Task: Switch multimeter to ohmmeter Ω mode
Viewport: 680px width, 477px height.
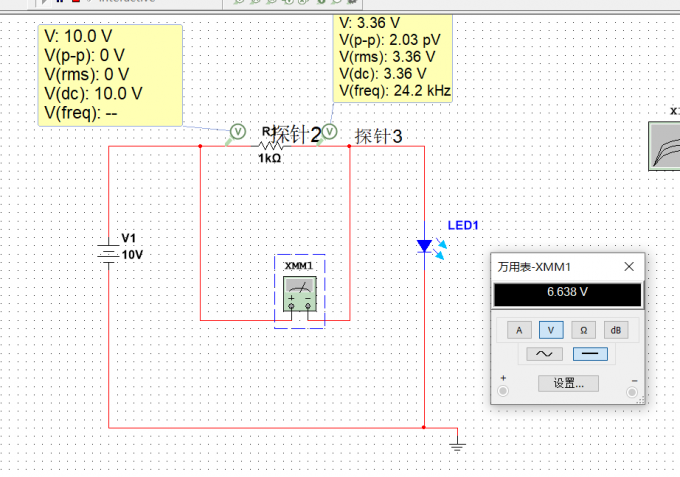Action: pos(583,330)
